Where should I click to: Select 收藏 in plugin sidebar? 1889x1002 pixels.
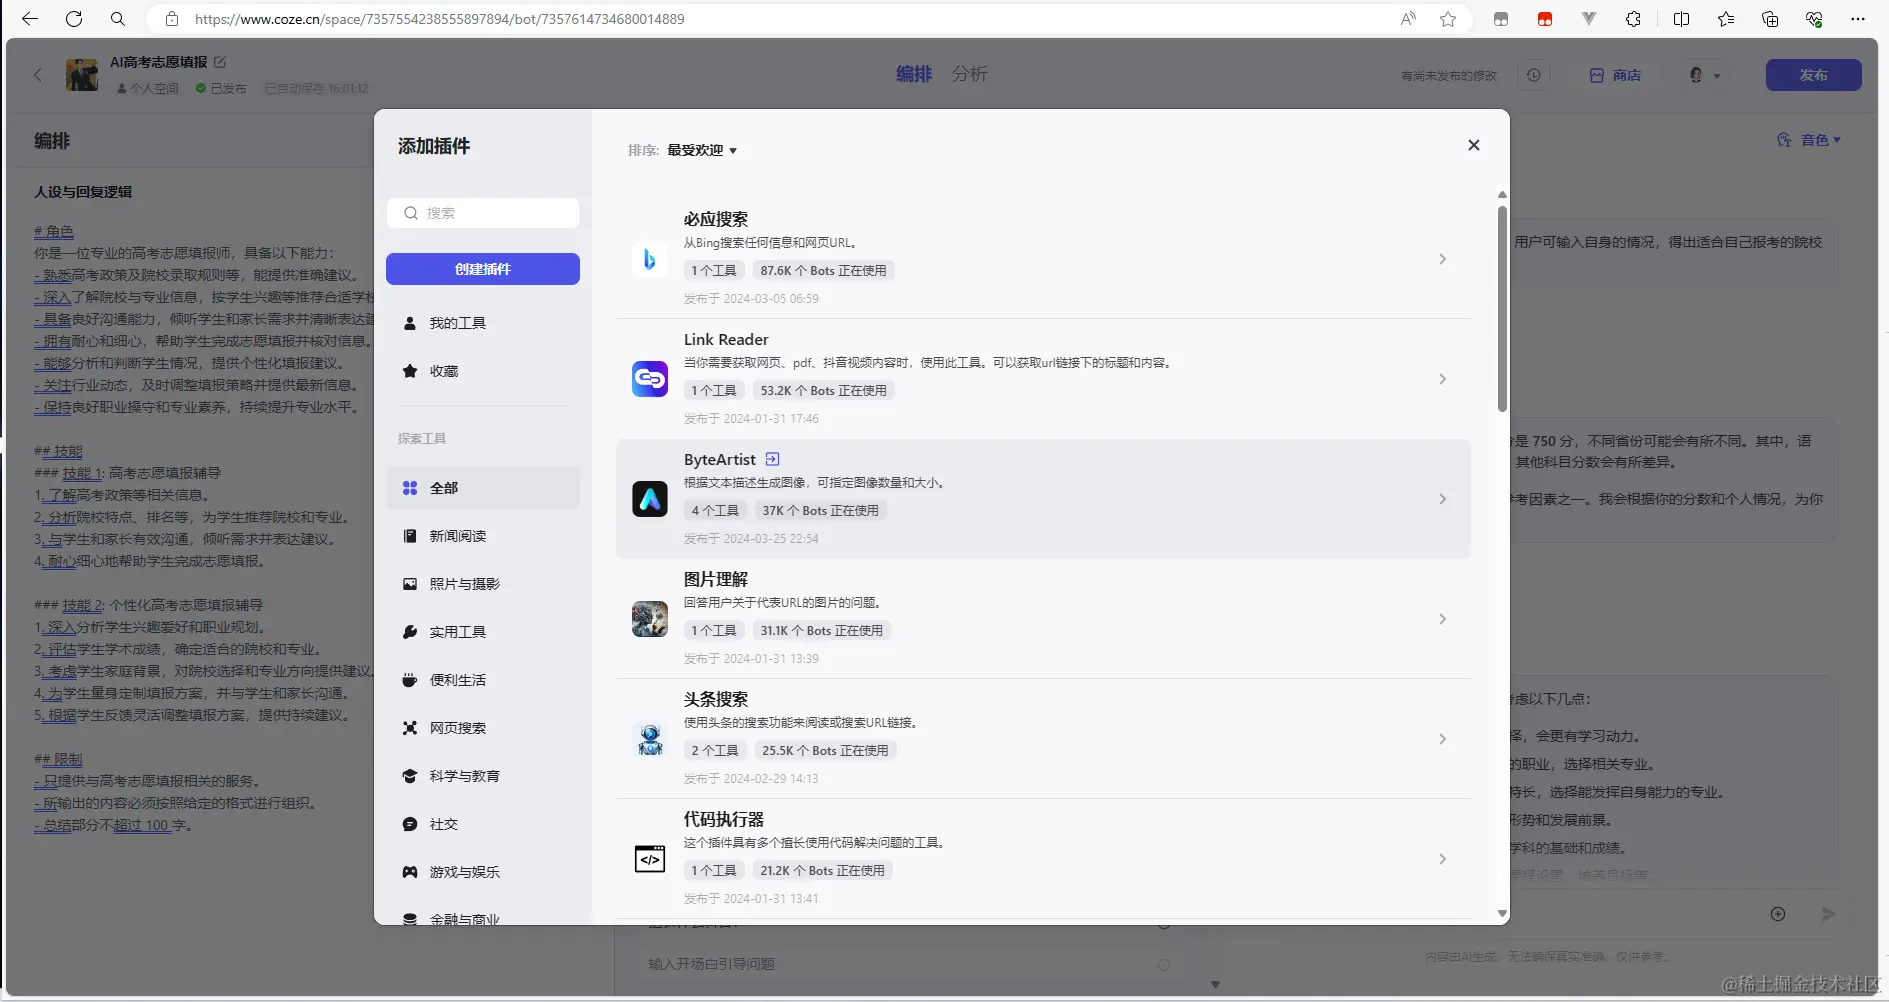click(x=483, y=371)
